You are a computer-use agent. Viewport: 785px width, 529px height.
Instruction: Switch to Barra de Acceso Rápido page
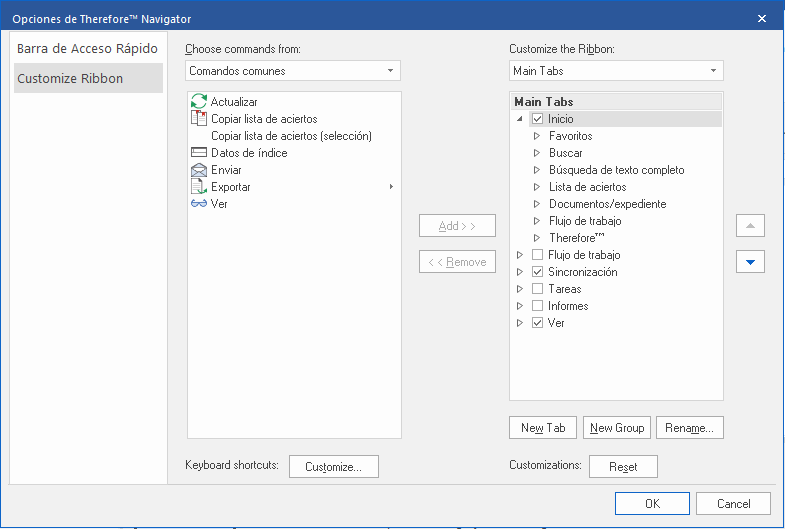click(x=88, y=49)
